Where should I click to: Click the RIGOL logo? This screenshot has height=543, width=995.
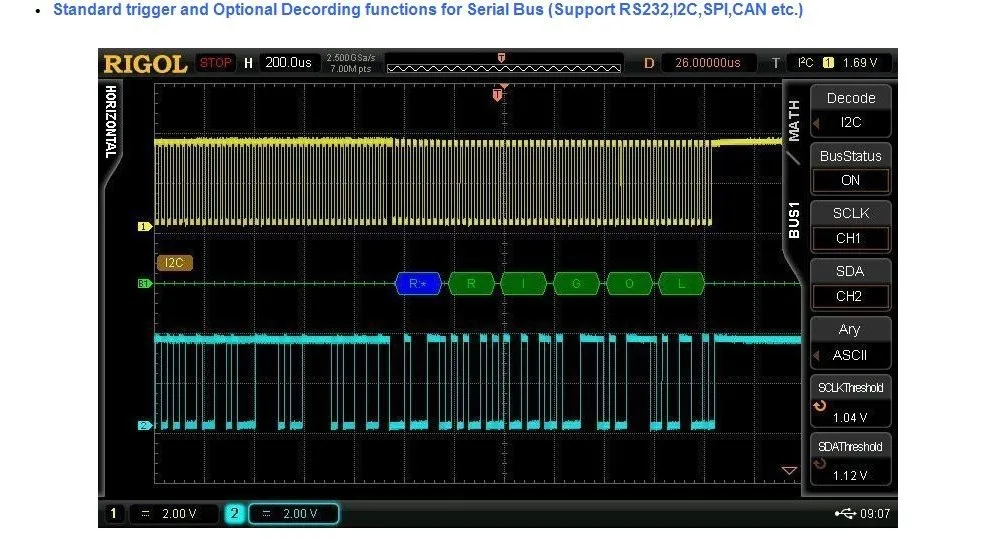tap(145, 64)
